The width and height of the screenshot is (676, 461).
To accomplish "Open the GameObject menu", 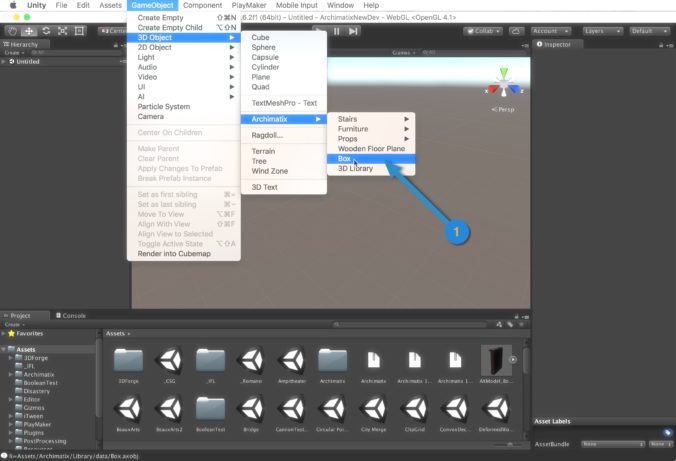I will pyautogui.click(x=153, y=5).
